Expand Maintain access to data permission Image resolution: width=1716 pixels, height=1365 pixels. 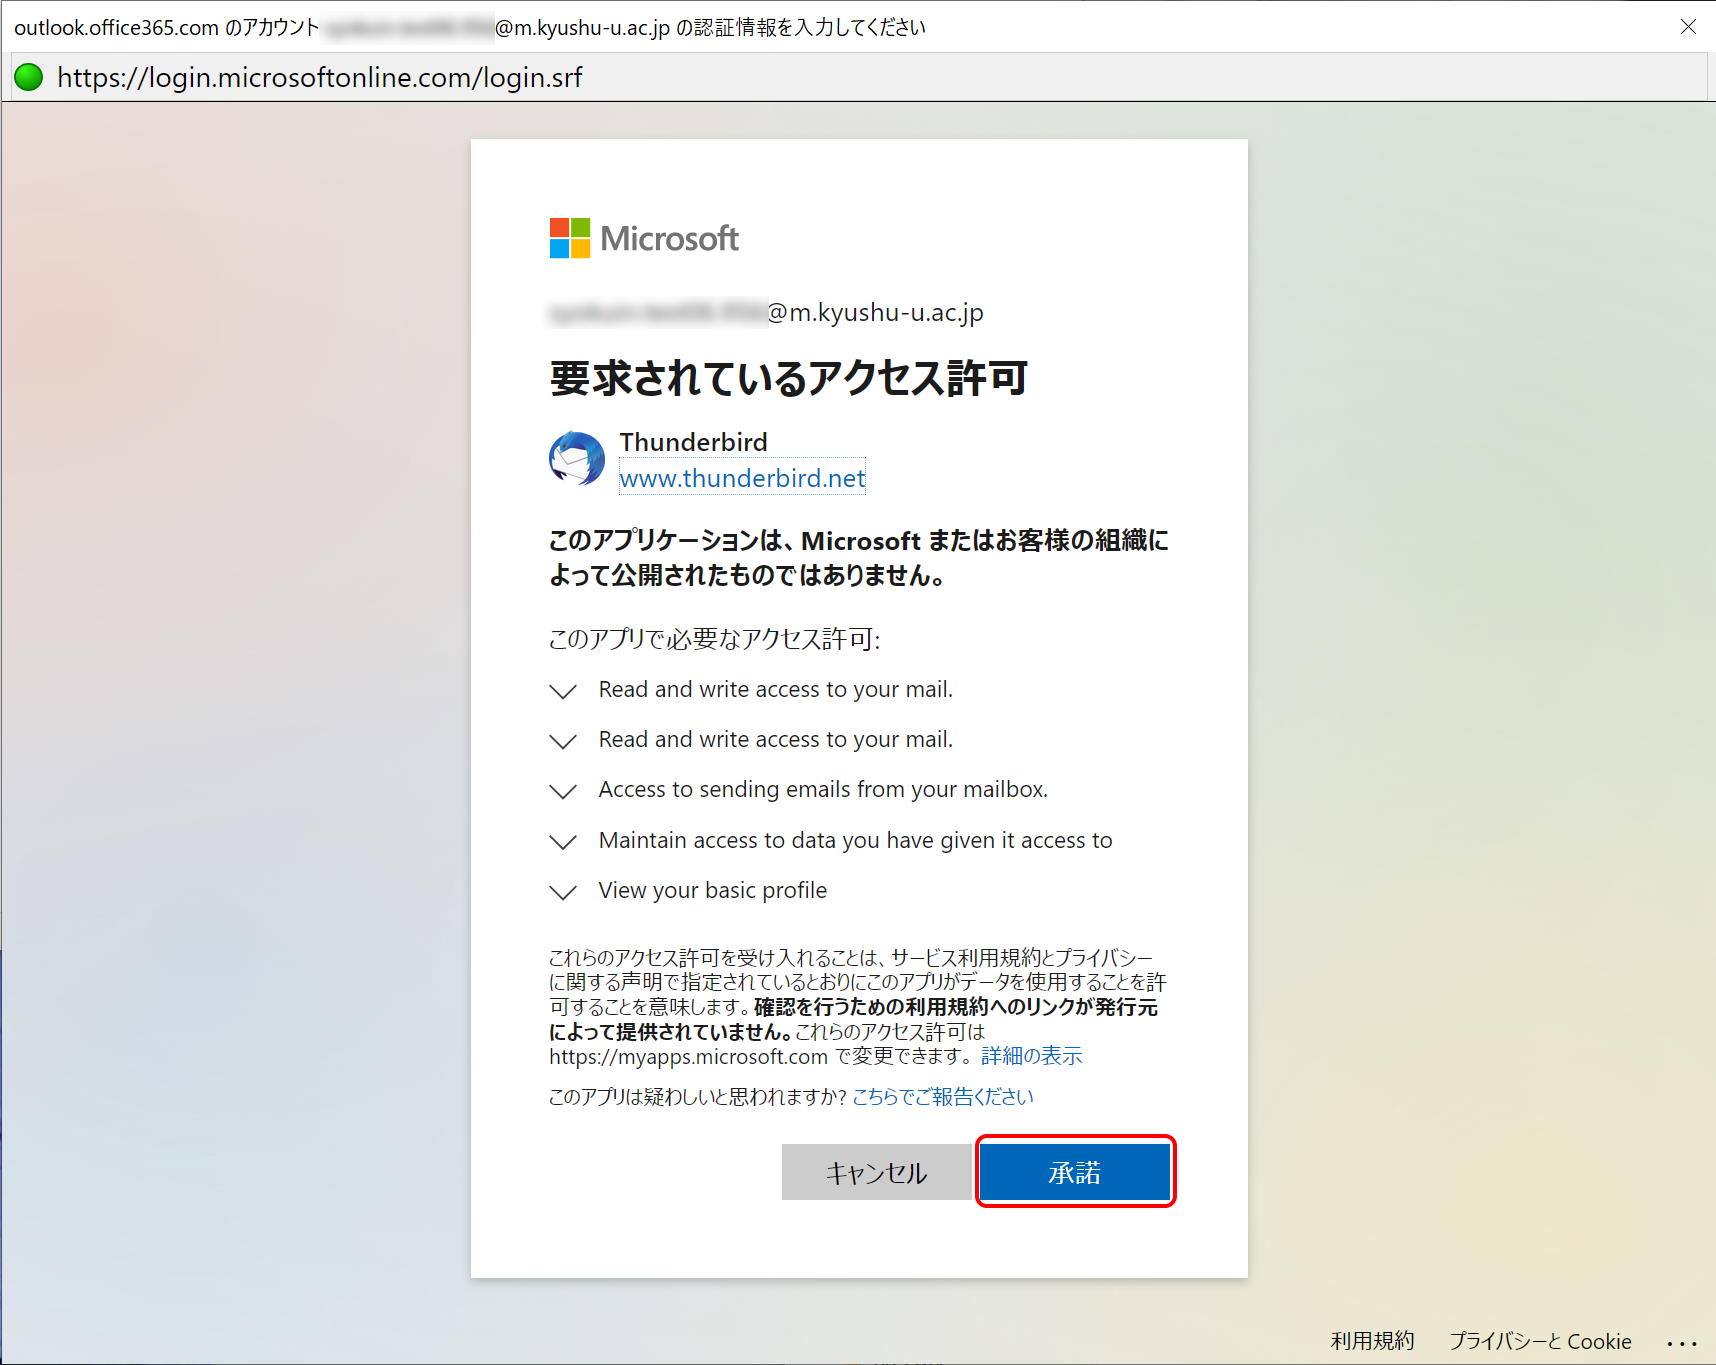[x=564, y=842]
